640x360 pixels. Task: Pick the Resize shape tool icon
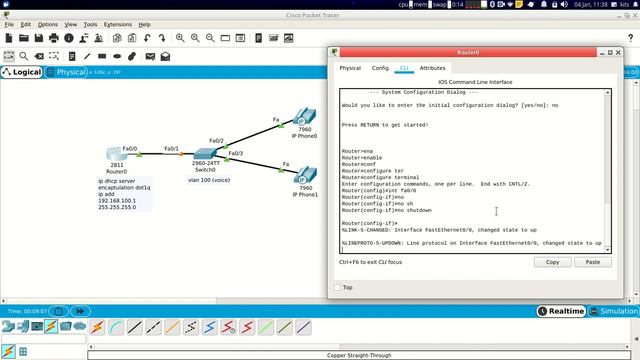click(x=53, y=56)
